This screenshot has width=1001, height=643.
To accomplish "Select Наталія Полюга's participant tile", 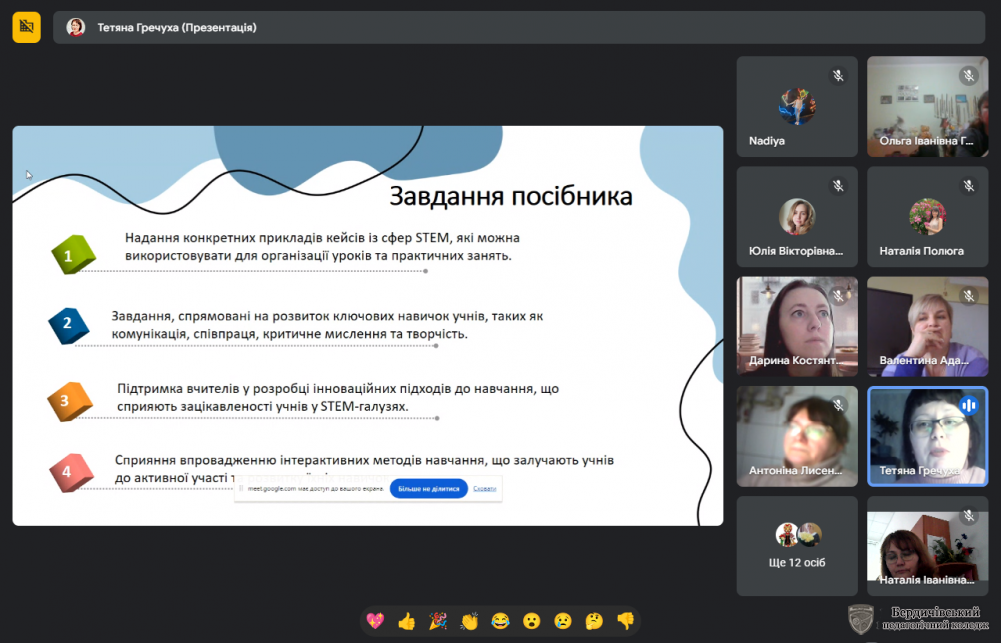I will coord(927,216).
